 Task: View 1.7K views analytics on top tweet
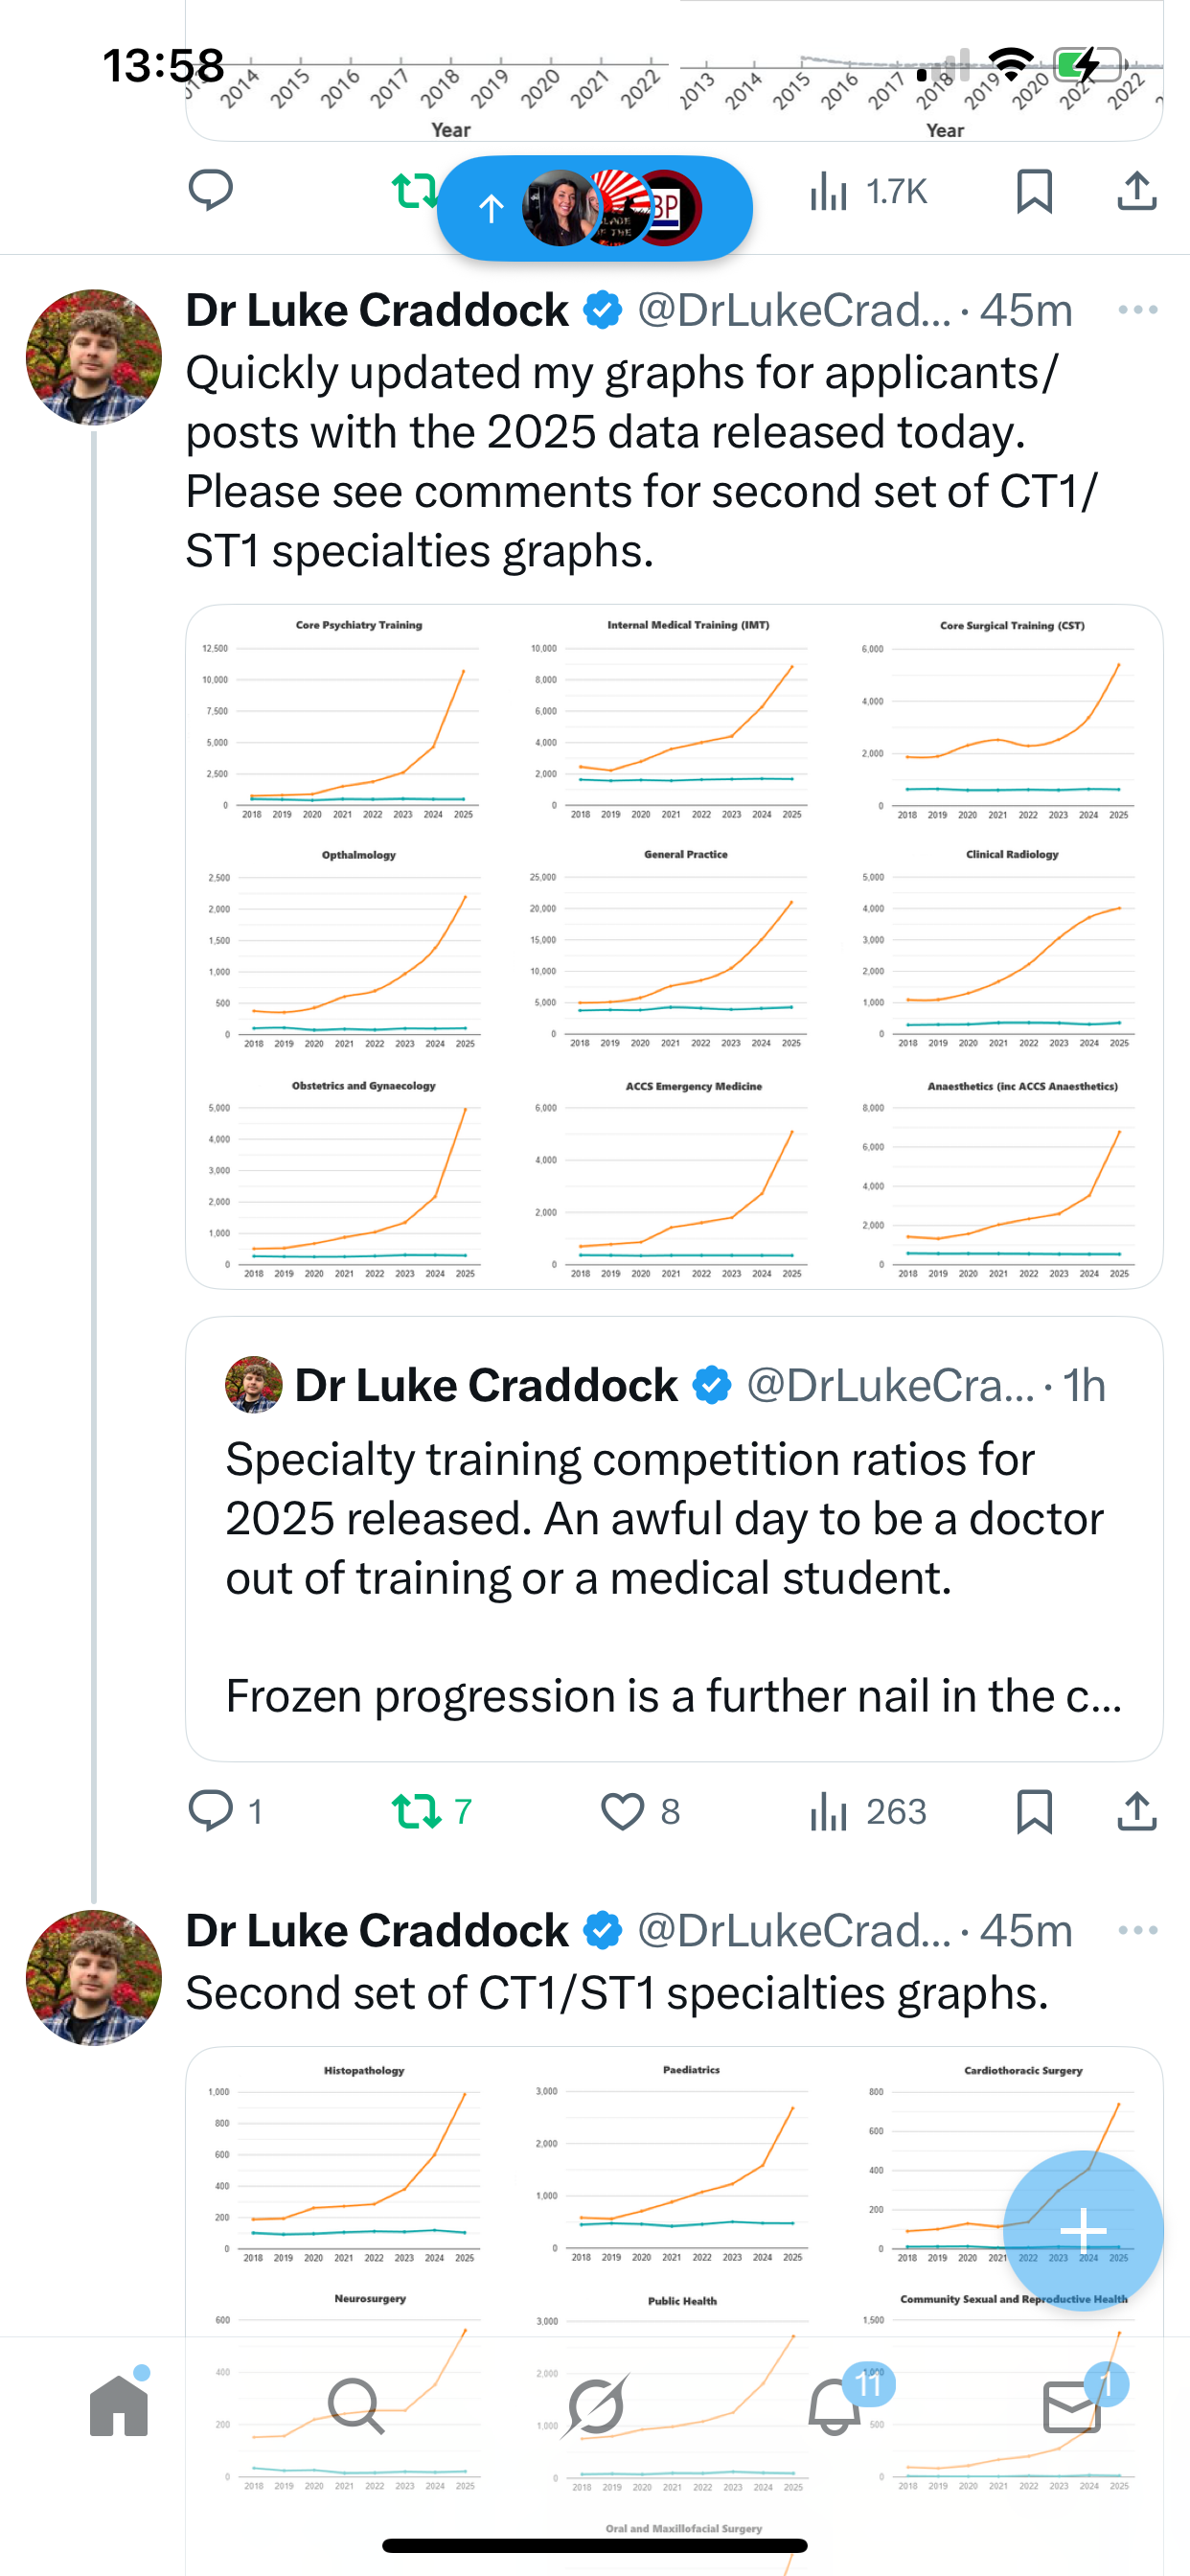pyautogui.click(x=868, y=191)
